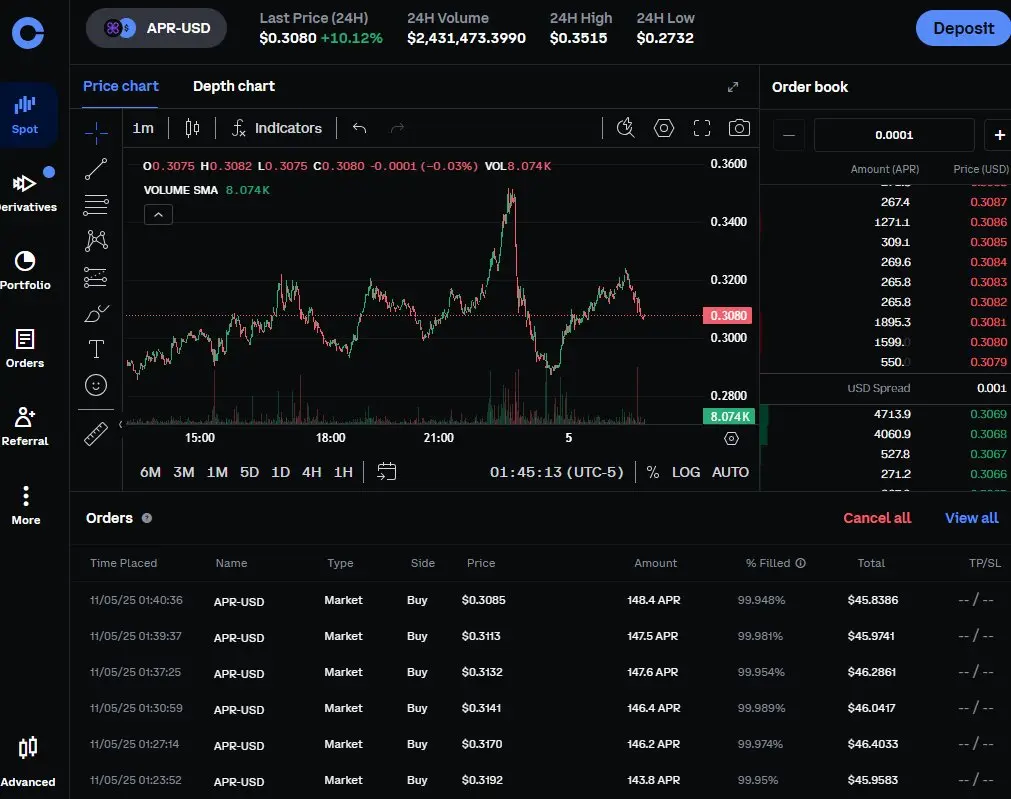Select the Text annotation tool
1011x799 pixels.
point(96,349)
